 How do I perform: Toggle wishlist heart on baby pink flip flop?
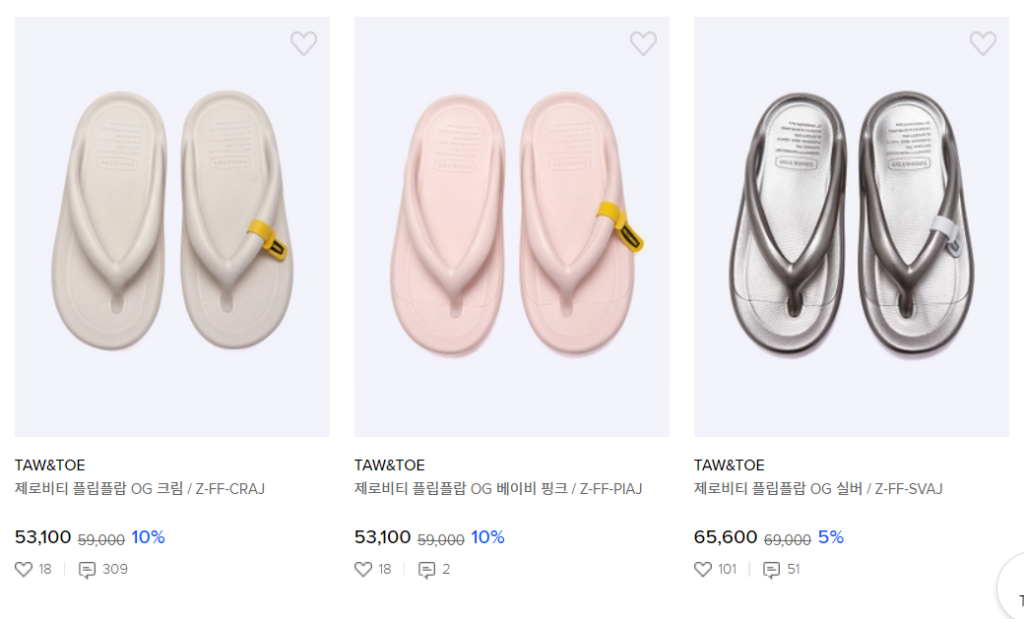pos(643,43)
